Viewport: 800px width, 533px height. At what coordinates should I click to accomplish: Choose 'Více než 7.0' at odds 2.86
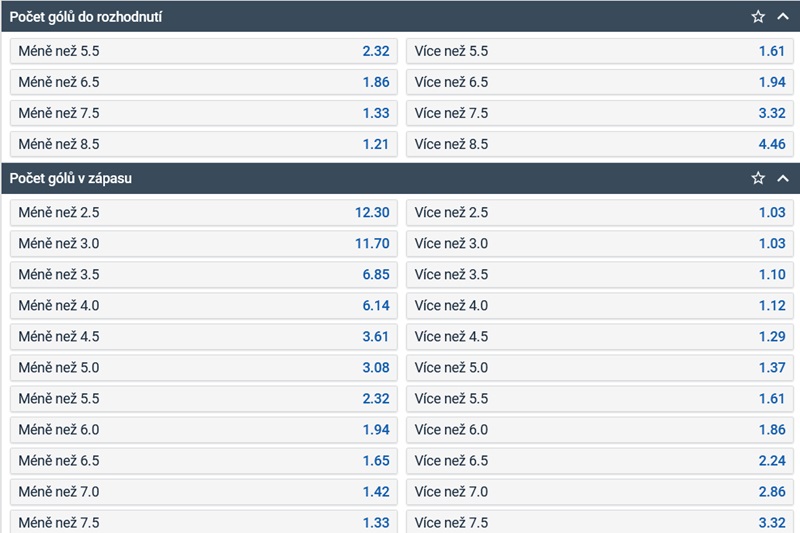click(x=600, y=491)
